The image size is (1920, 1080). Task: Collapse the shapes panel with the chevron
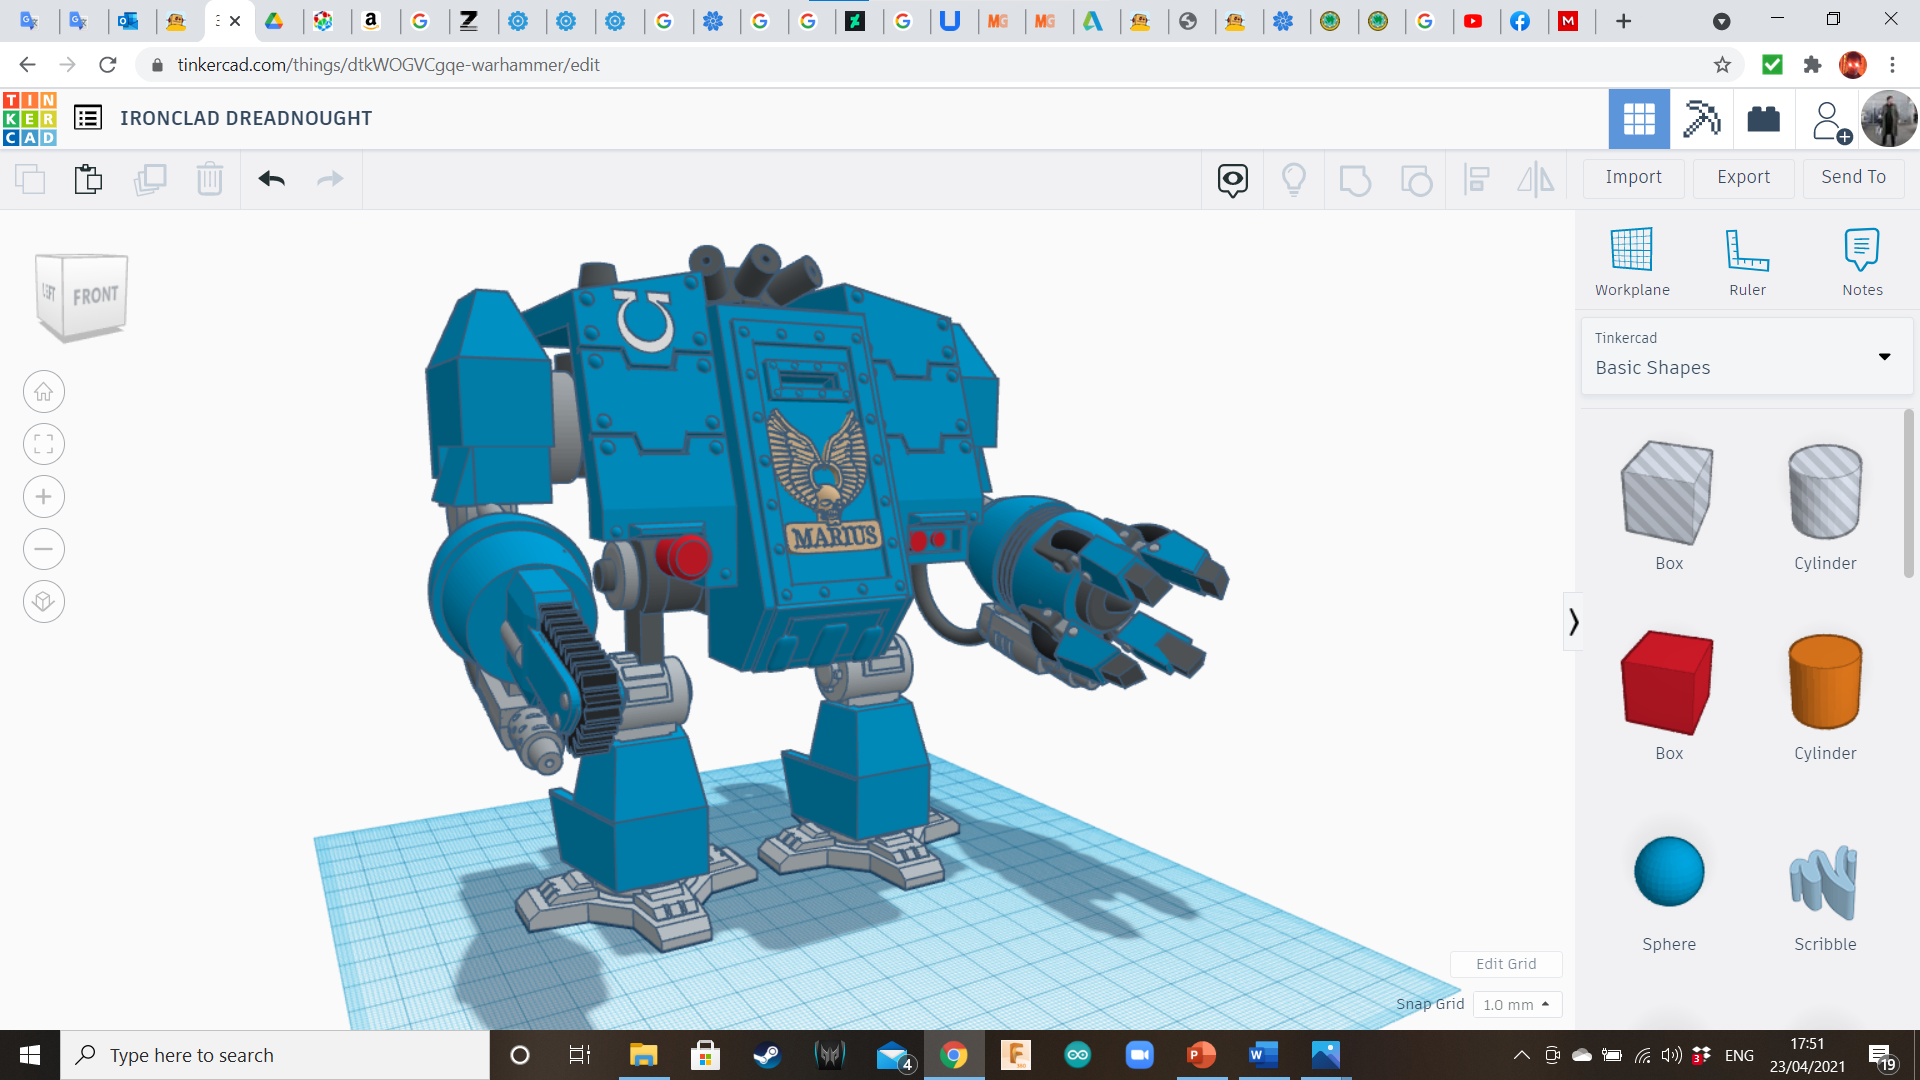point(1573,621)
